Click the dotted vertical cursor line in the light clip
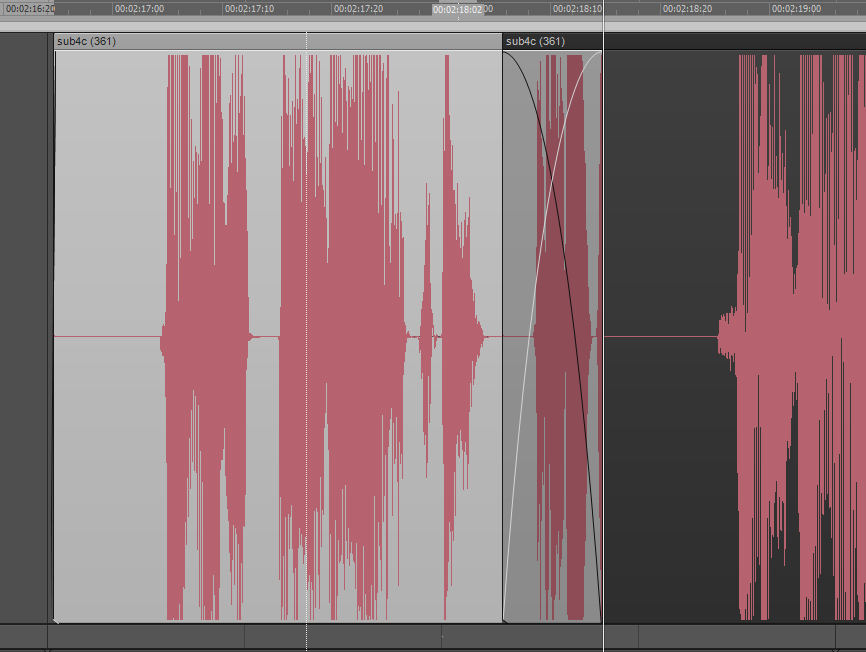 (x=306, y=200)
